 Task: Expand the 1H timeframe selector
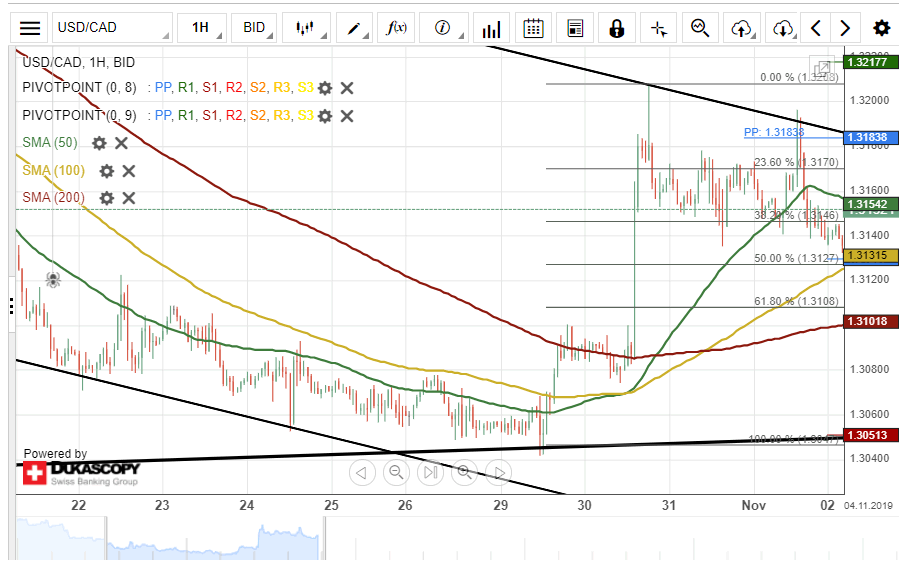201,28
